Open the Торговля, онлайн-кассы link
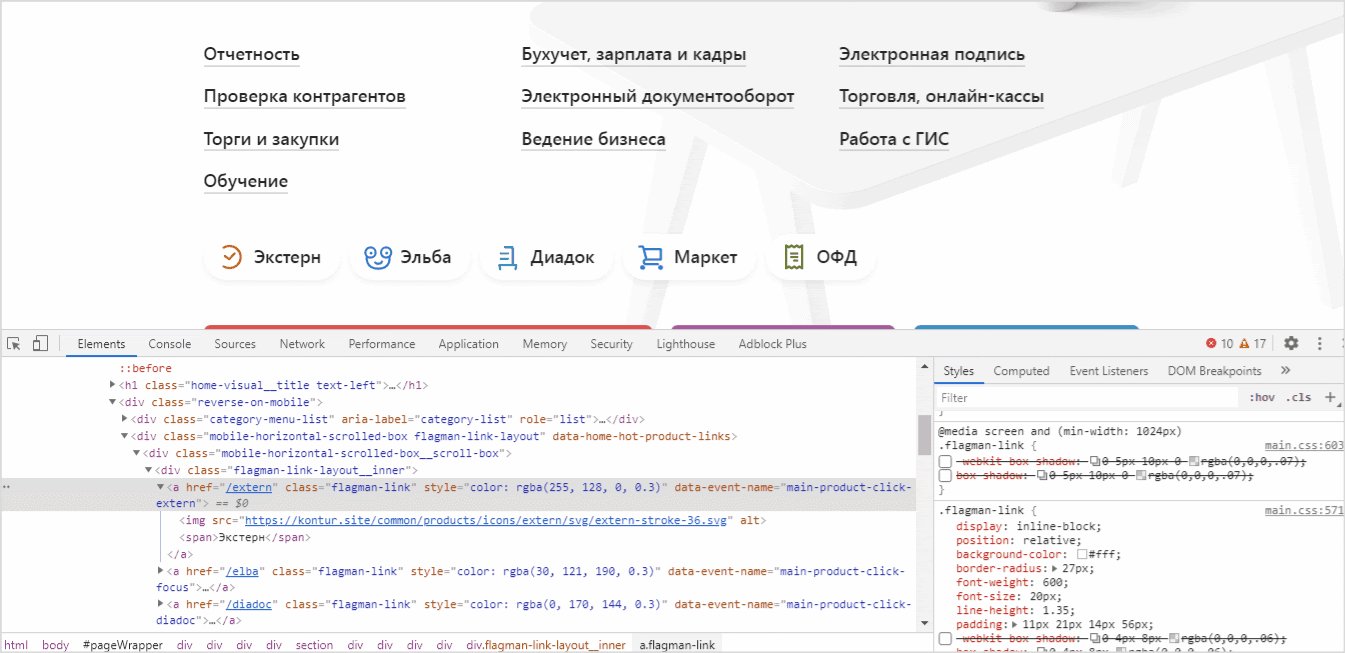Image resolution: width=1345 pixels, height=653 pixels. pyautogui.click(x=942, y=97)
